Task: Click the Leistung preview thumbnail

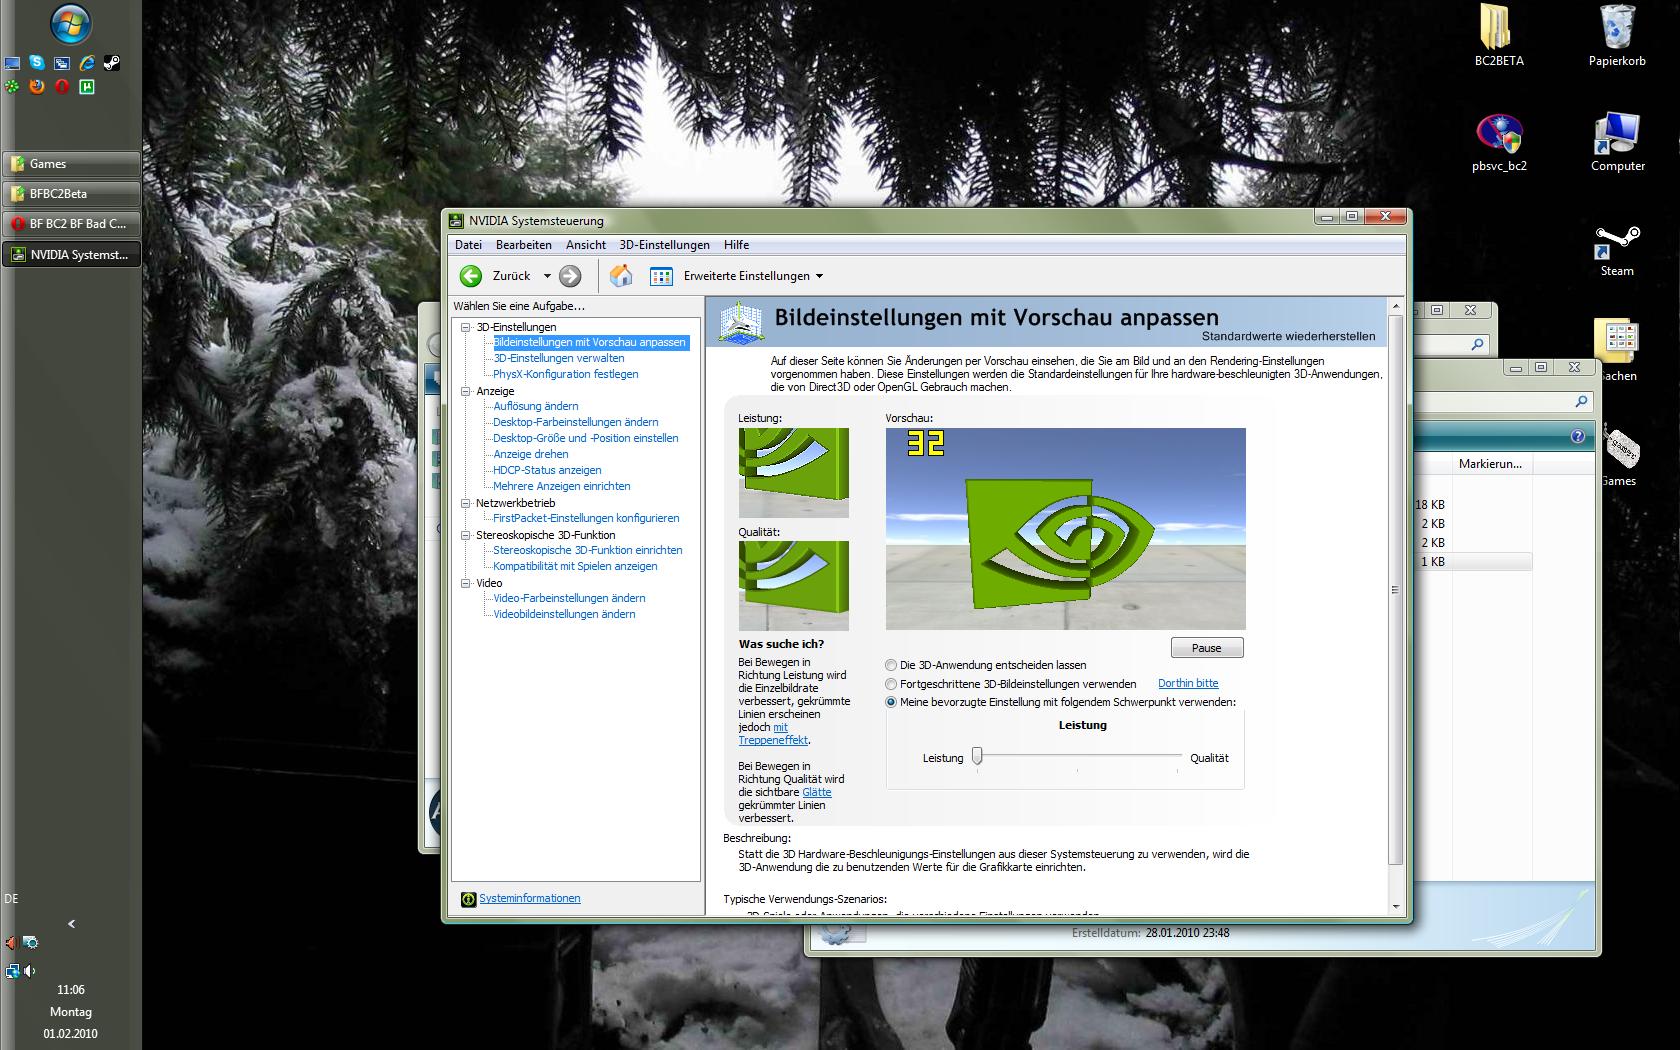Action: [x=793, y=473]
